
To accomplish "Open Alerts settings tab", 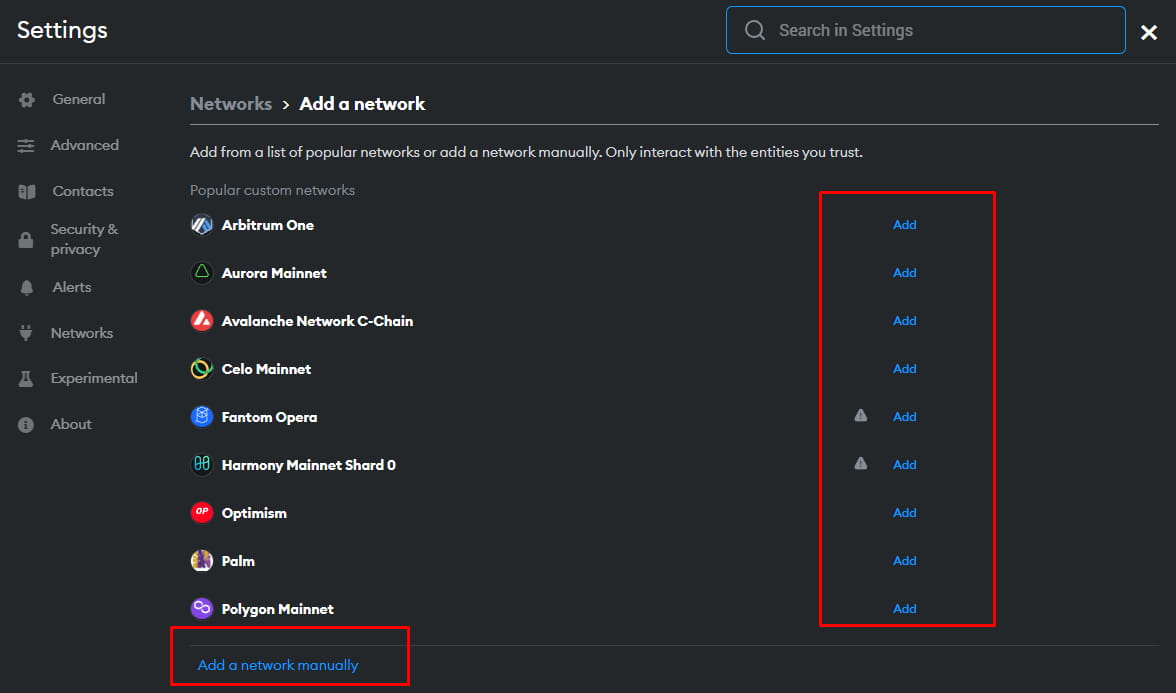I will (x=72, y=287).
